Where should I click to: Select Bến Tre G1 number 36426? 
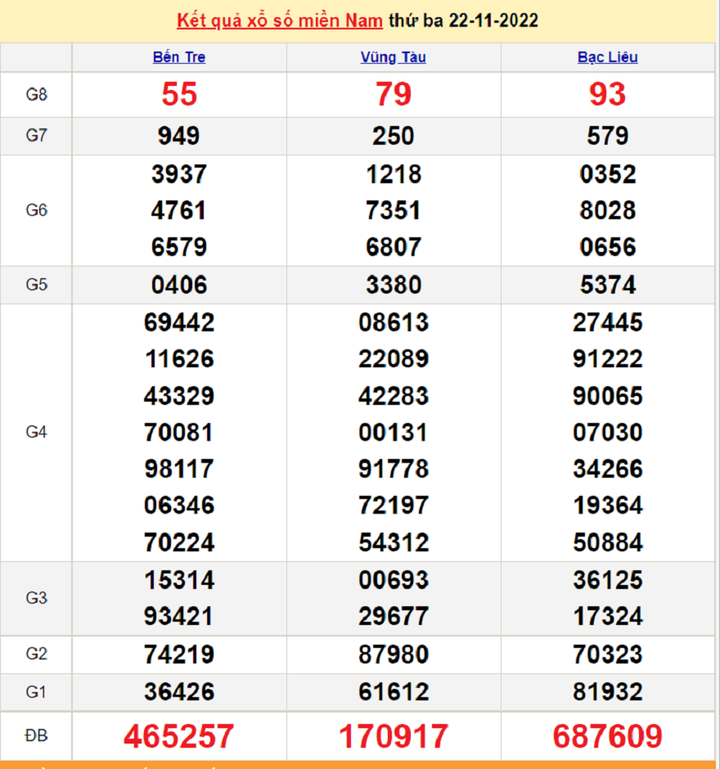179,692
